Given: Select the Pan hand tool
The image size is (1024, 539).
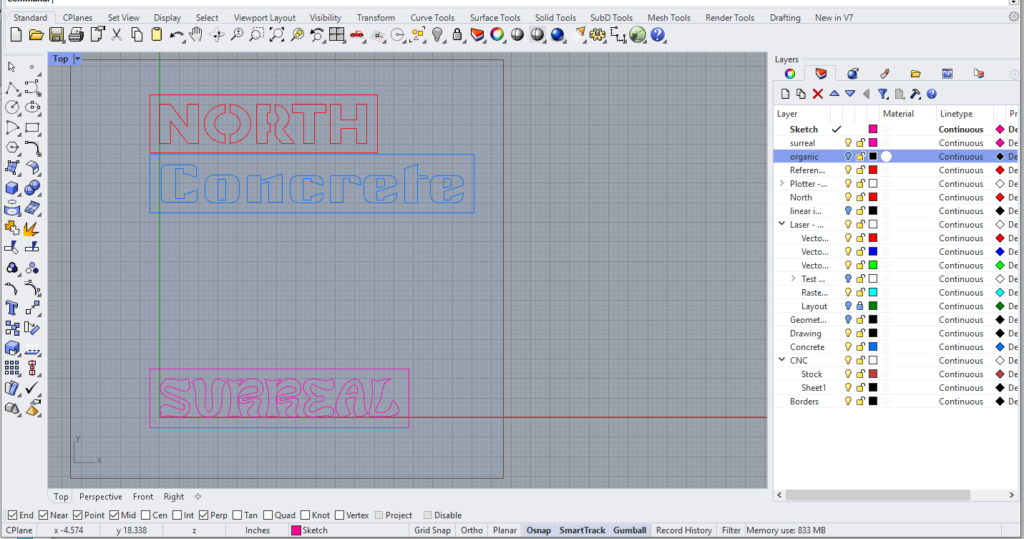Looking at the screenshot, I should point(196,35).
